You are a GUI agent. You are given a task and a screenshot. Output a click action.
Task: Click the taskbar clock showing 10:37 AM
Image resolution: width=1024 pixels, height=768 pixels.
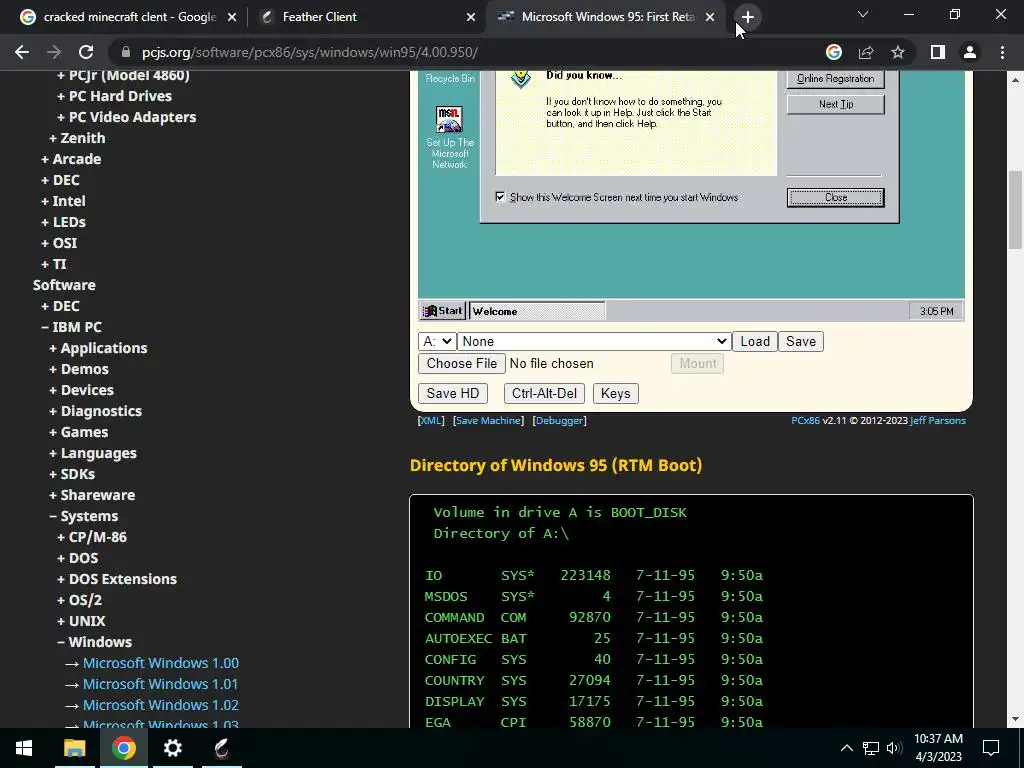pyautogui.click(x=938, y=748)
